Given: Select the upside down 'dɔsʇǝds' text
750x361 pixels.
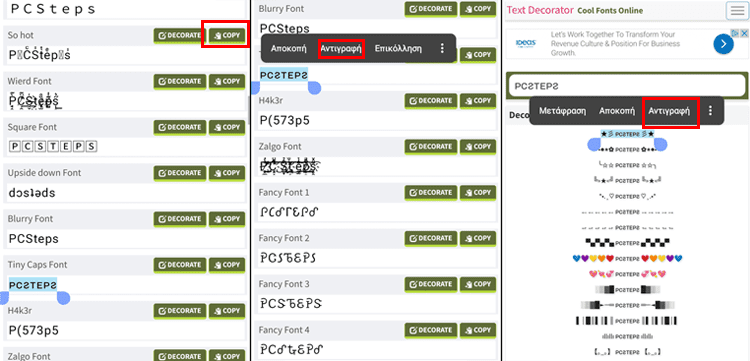Looking at the screenshot, I should coord(32,193).
